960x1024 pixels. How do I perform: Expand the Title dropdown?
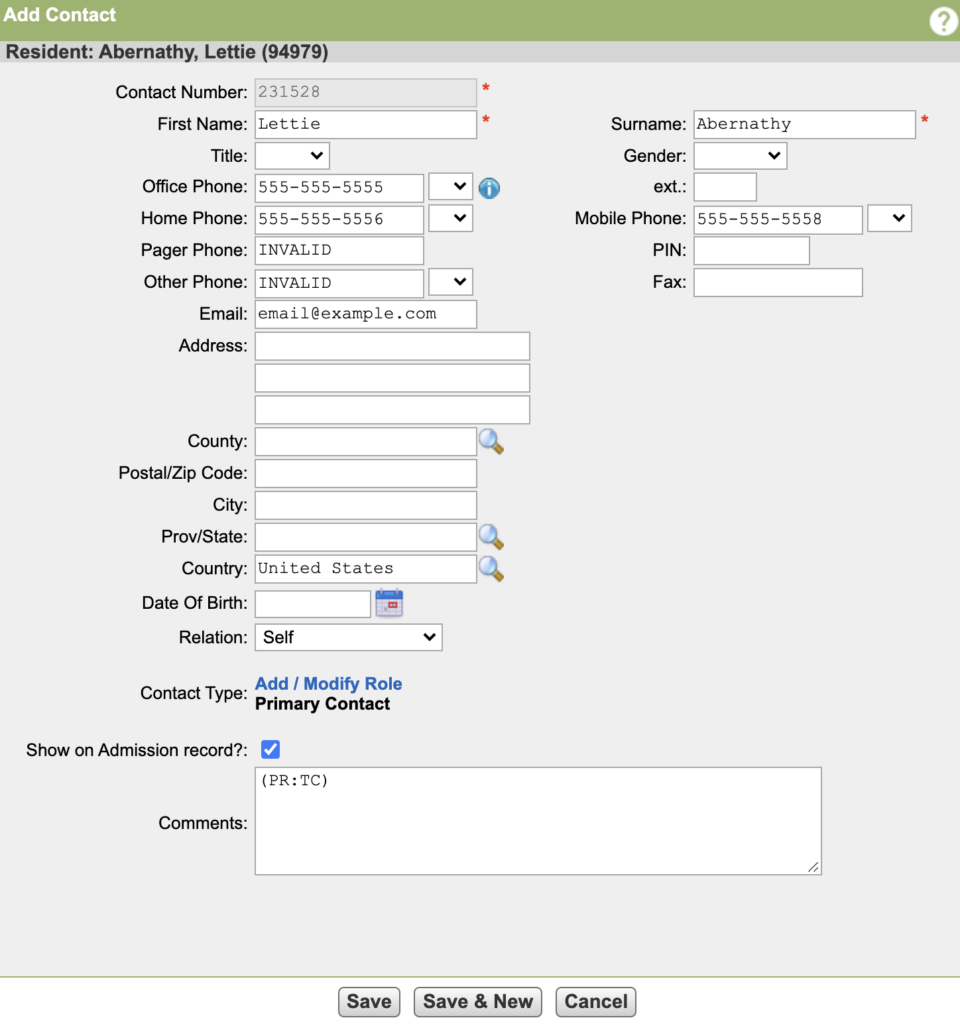click(x=292, y=156)
